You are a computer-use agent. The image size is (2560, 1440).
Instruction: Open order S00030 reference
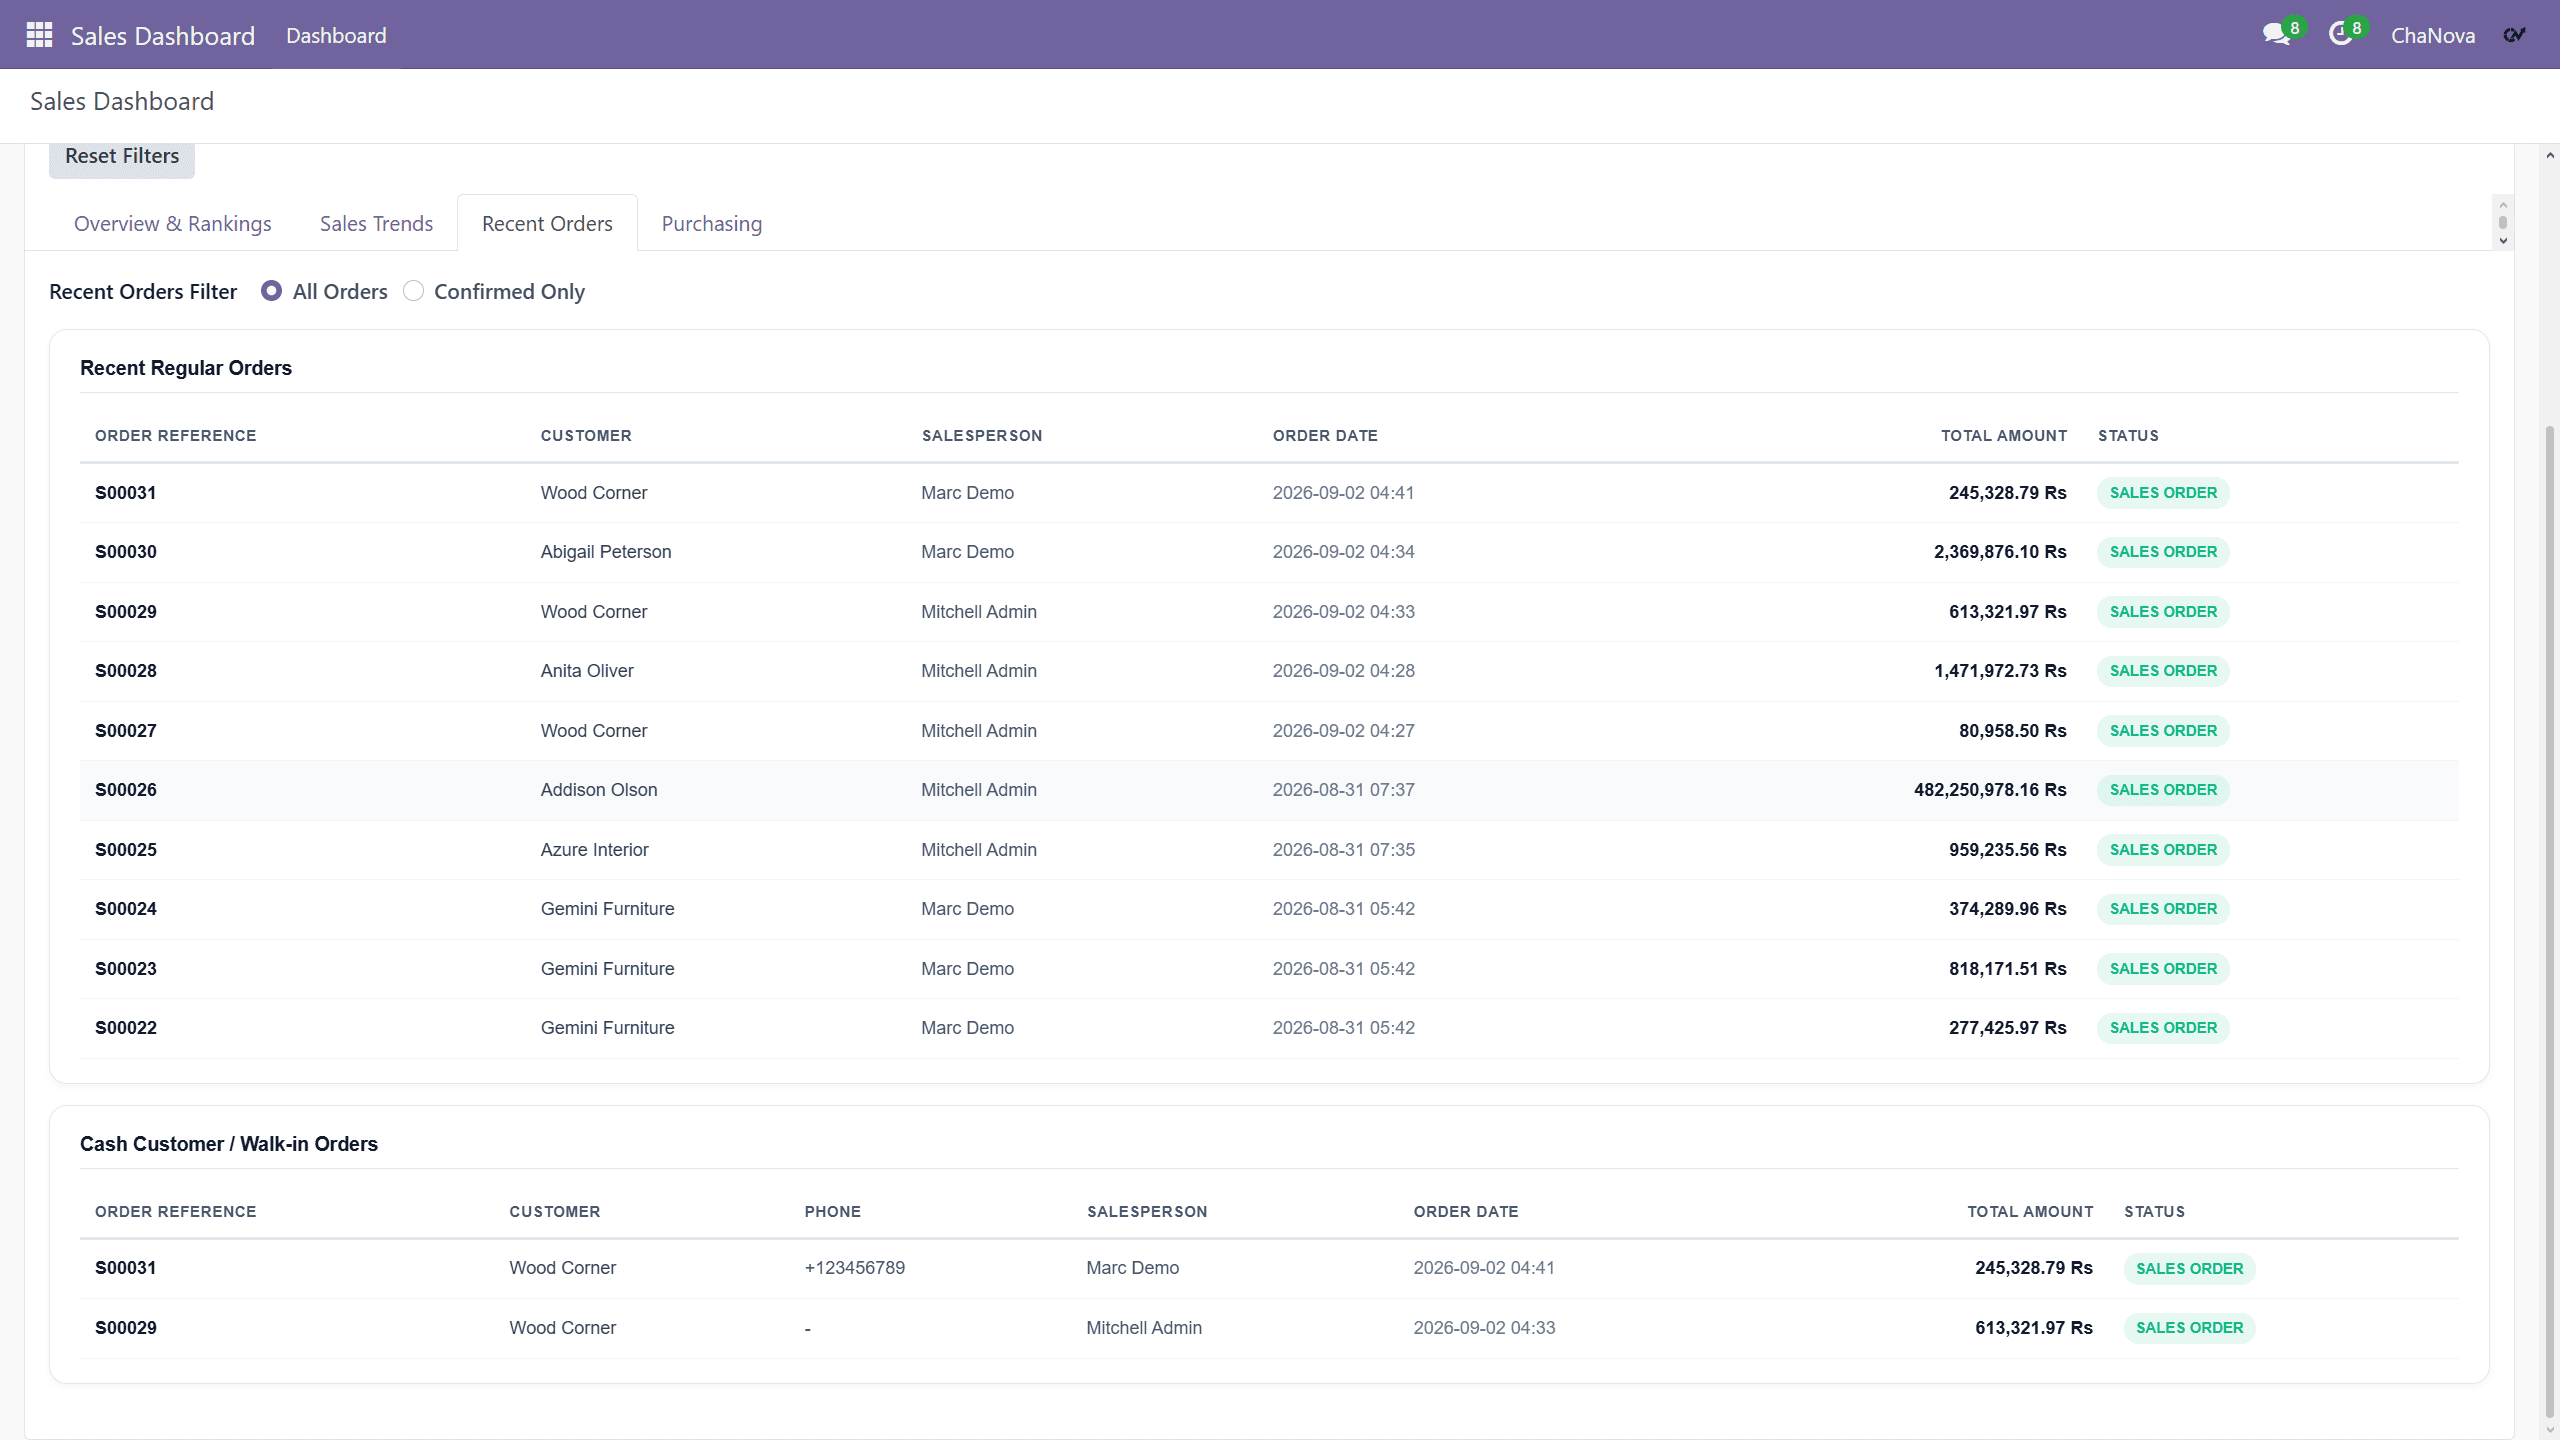tap(125, 552)
